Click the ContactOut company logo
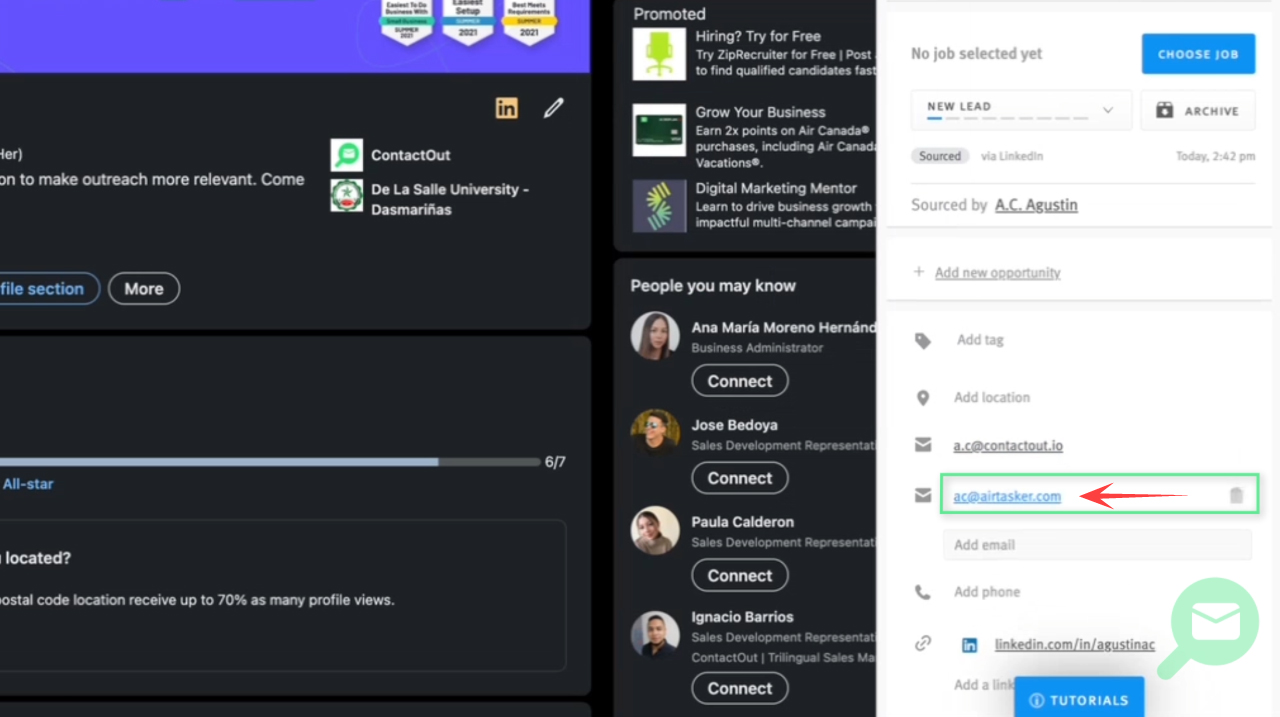This screenshot has width=1280, height=717. (x=347, y=155)
